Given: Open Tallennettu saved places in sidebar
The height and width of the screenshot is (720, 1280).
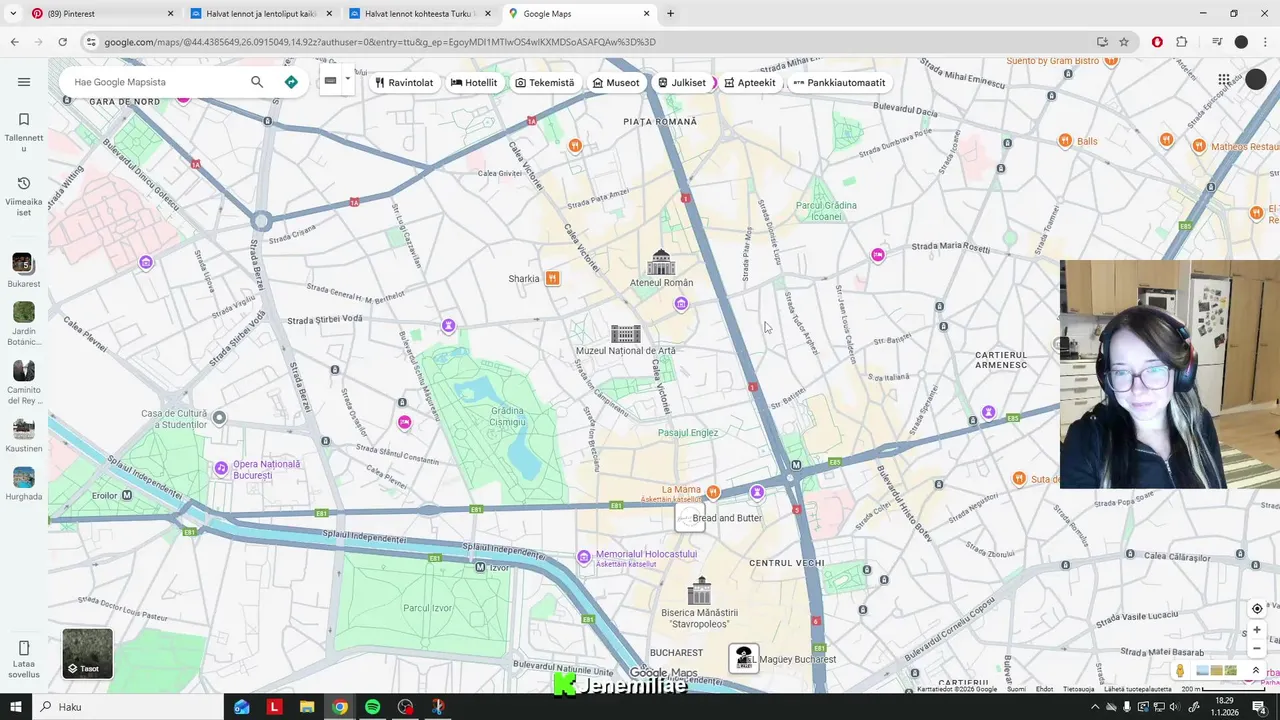Looking at the screenshot, I should tap(24, 132).
